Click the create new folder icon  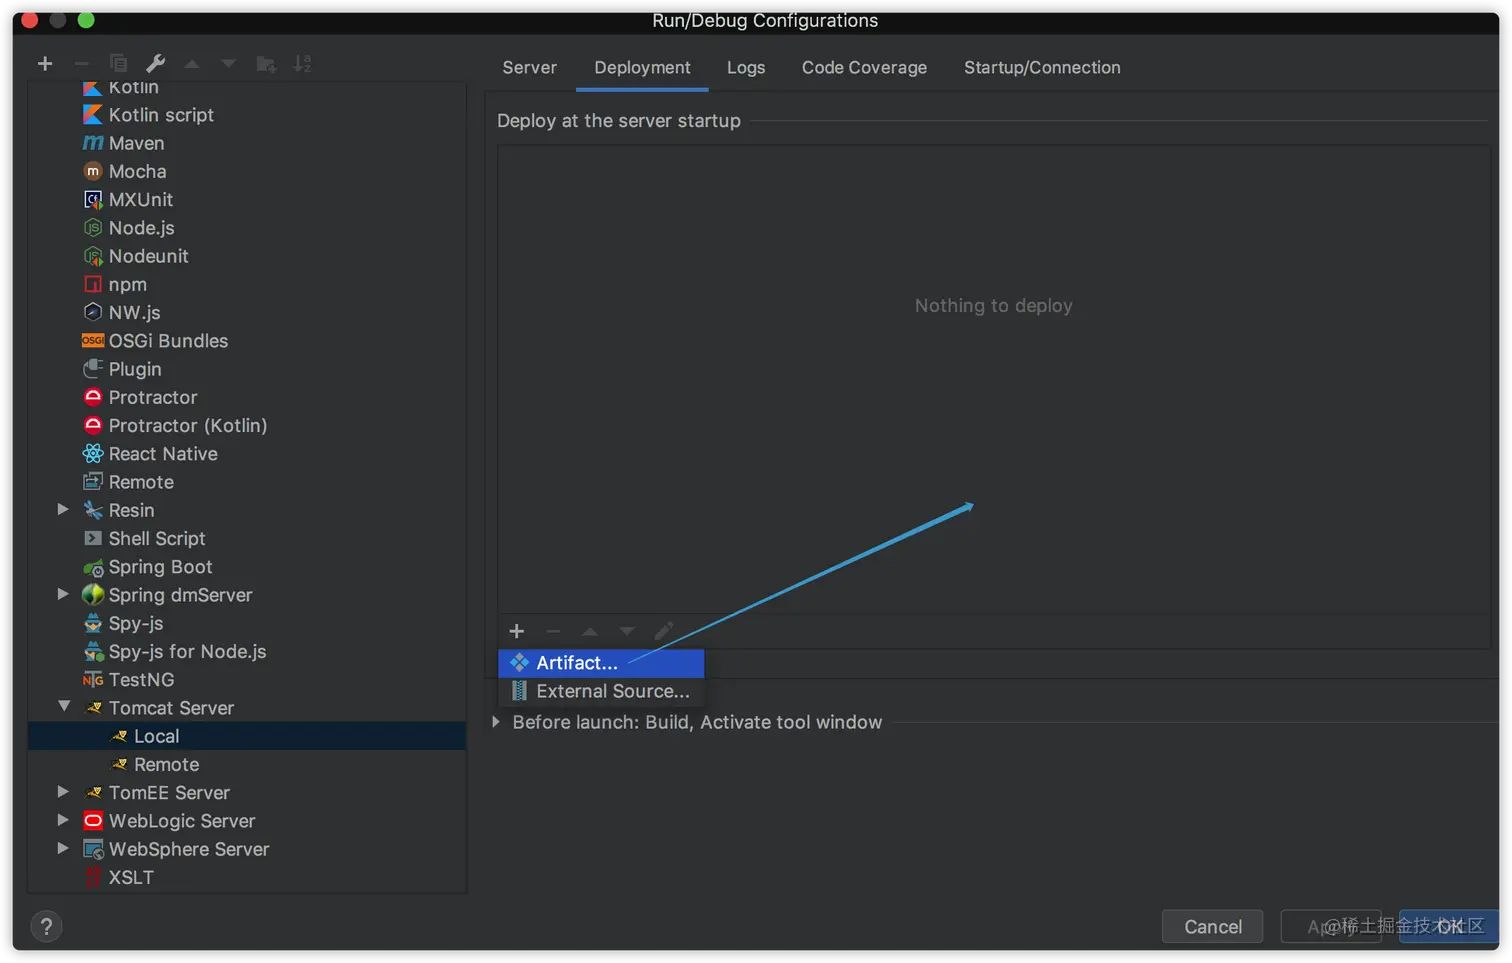click(x=266, y=64)
